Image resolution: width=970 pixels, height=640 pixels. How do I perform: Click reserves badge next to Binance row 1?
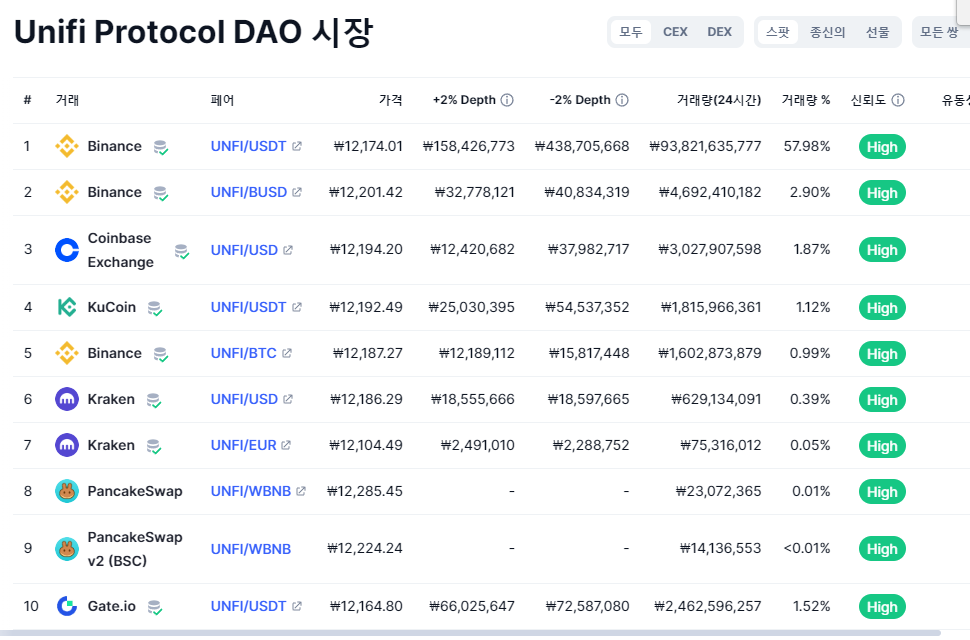[x=161, y=148]
